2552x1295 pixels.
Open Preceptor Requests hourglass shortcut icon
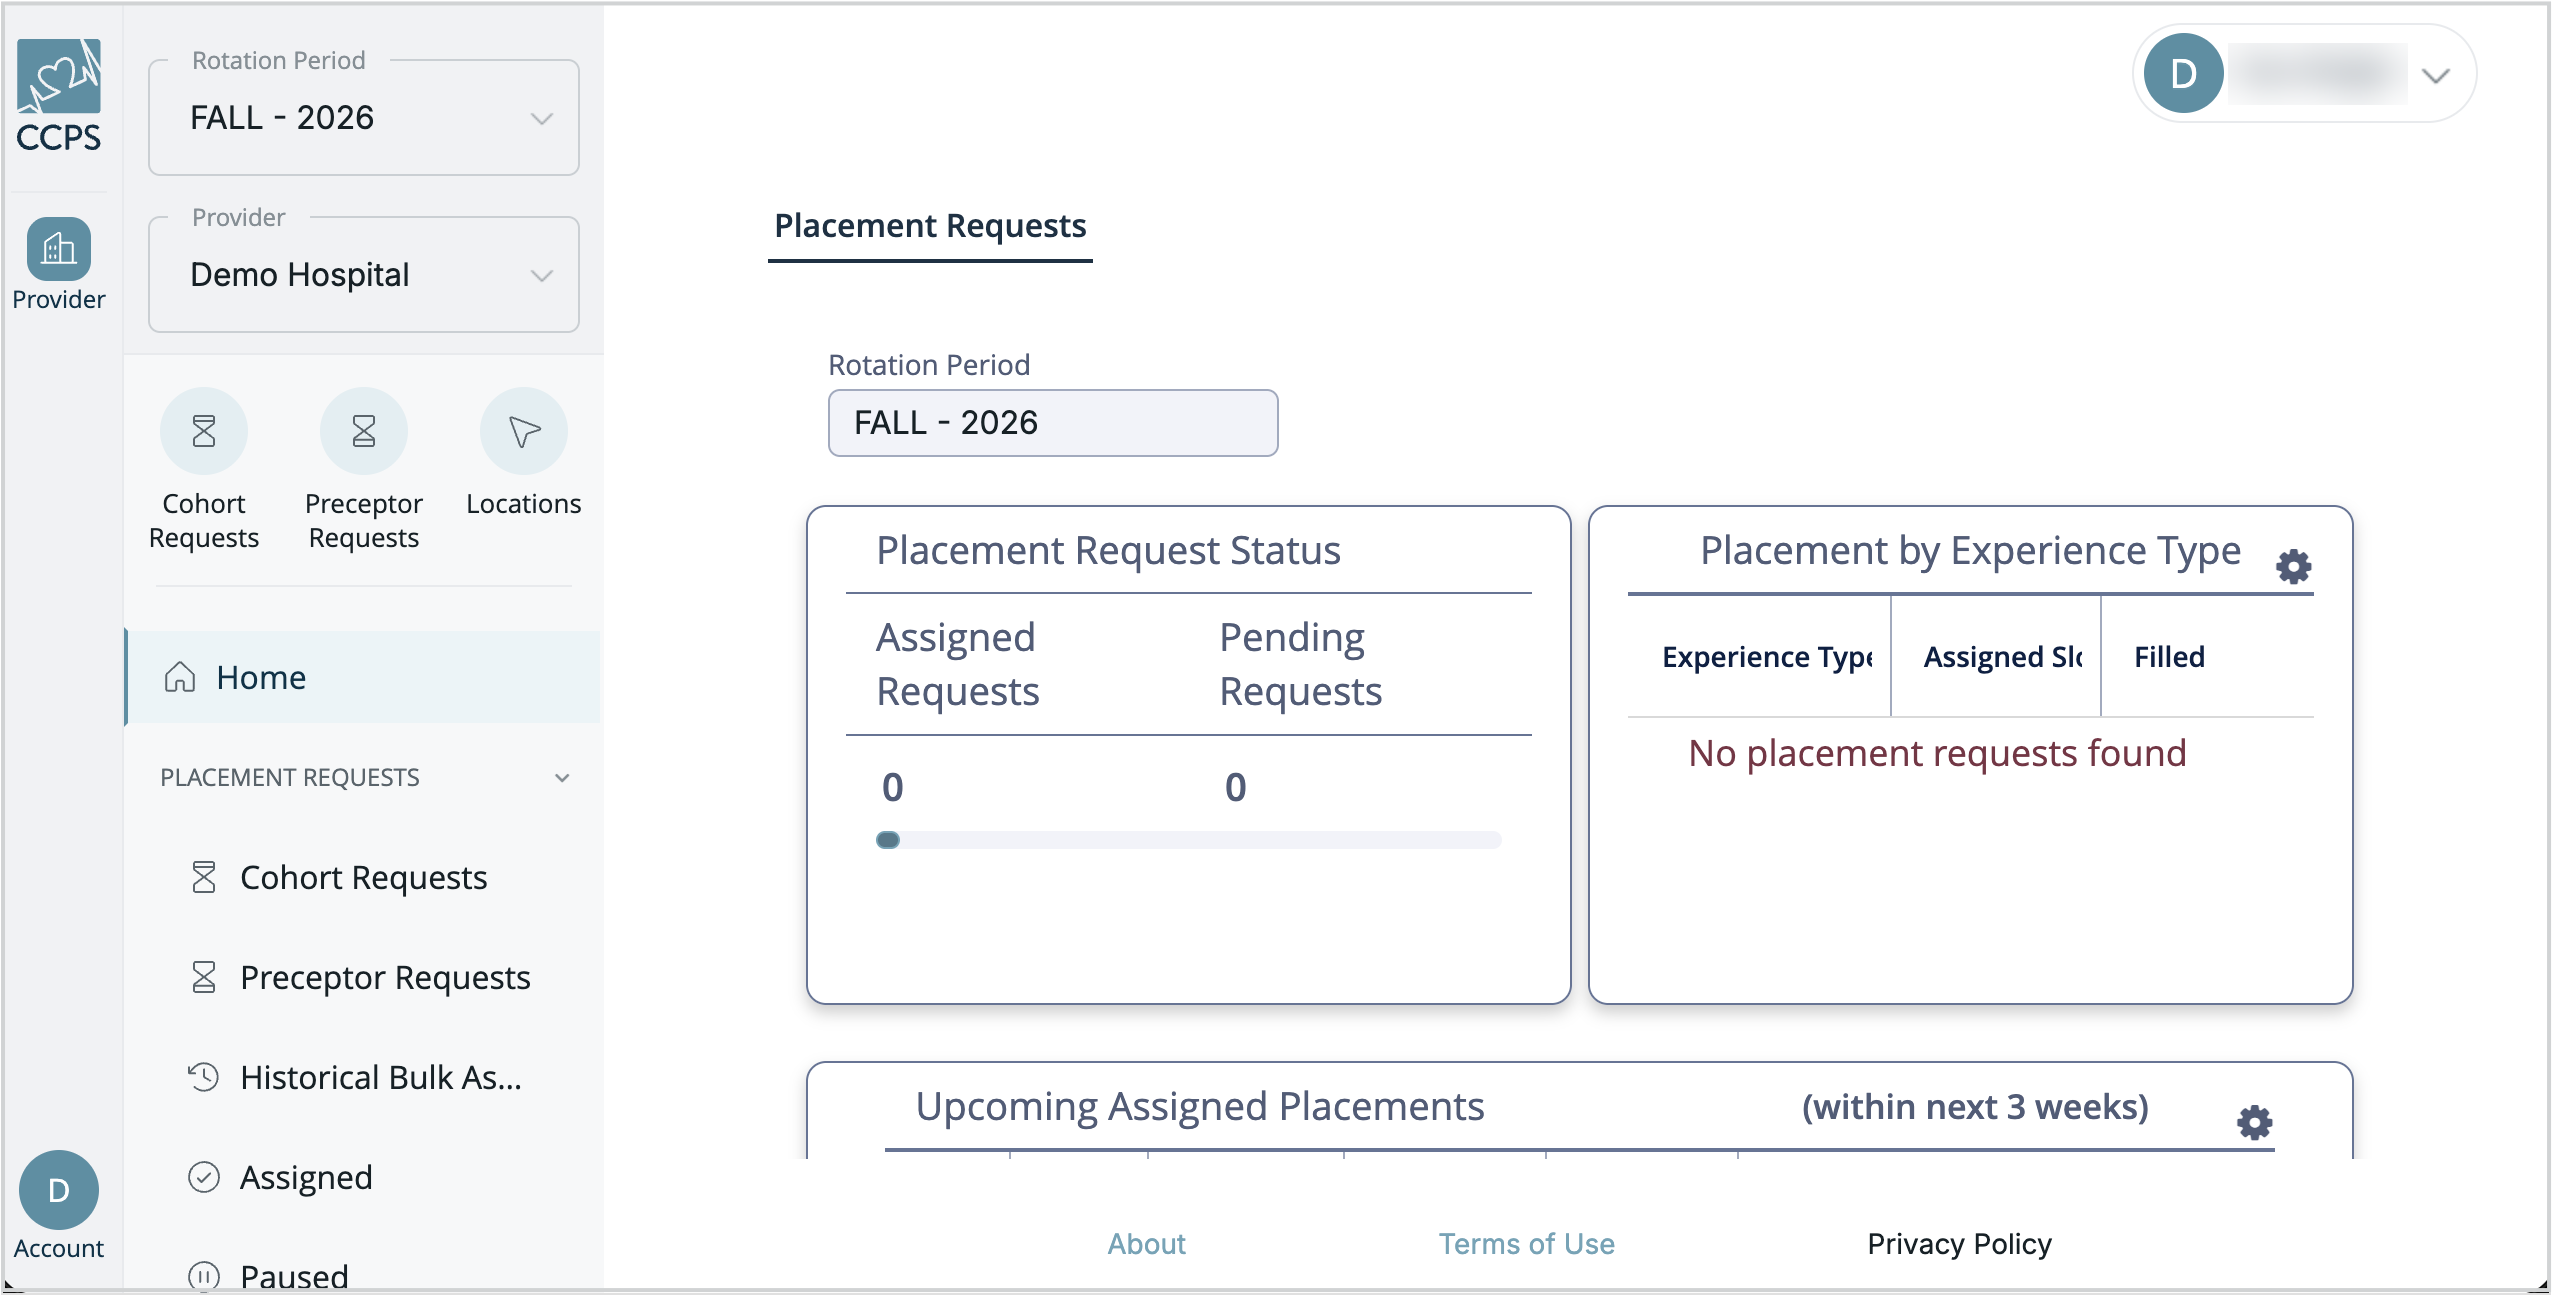click(x=364, y=431)
